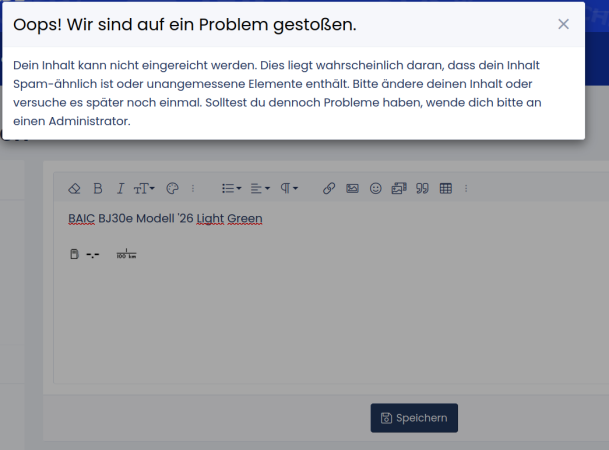Expand the text alignment dropdown

pos(260,188)
